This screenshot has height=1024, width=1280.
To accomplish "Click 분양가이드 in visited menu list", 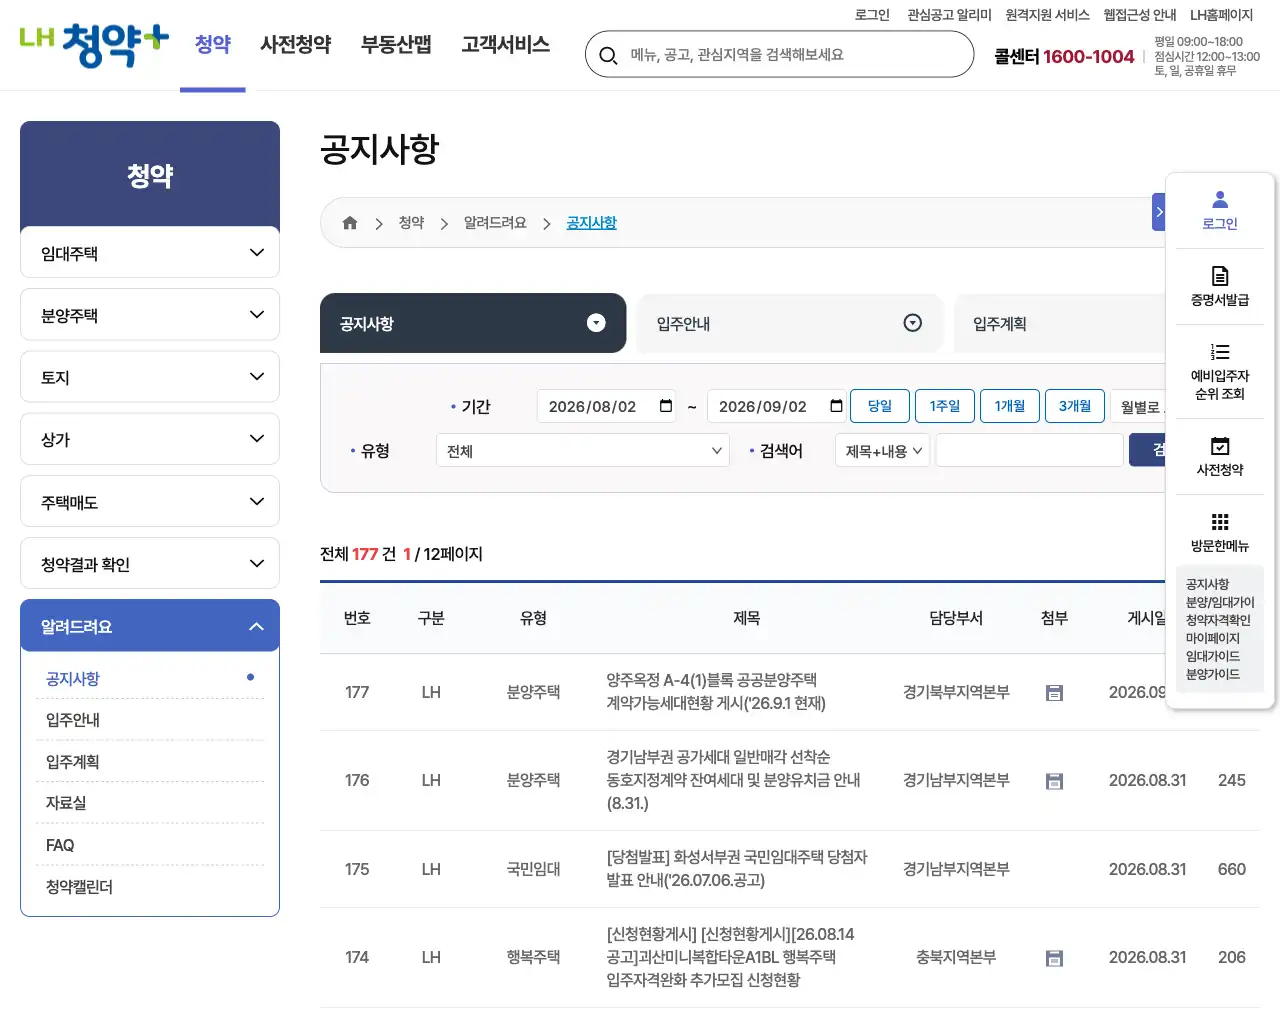I will tap(1213, 674).
